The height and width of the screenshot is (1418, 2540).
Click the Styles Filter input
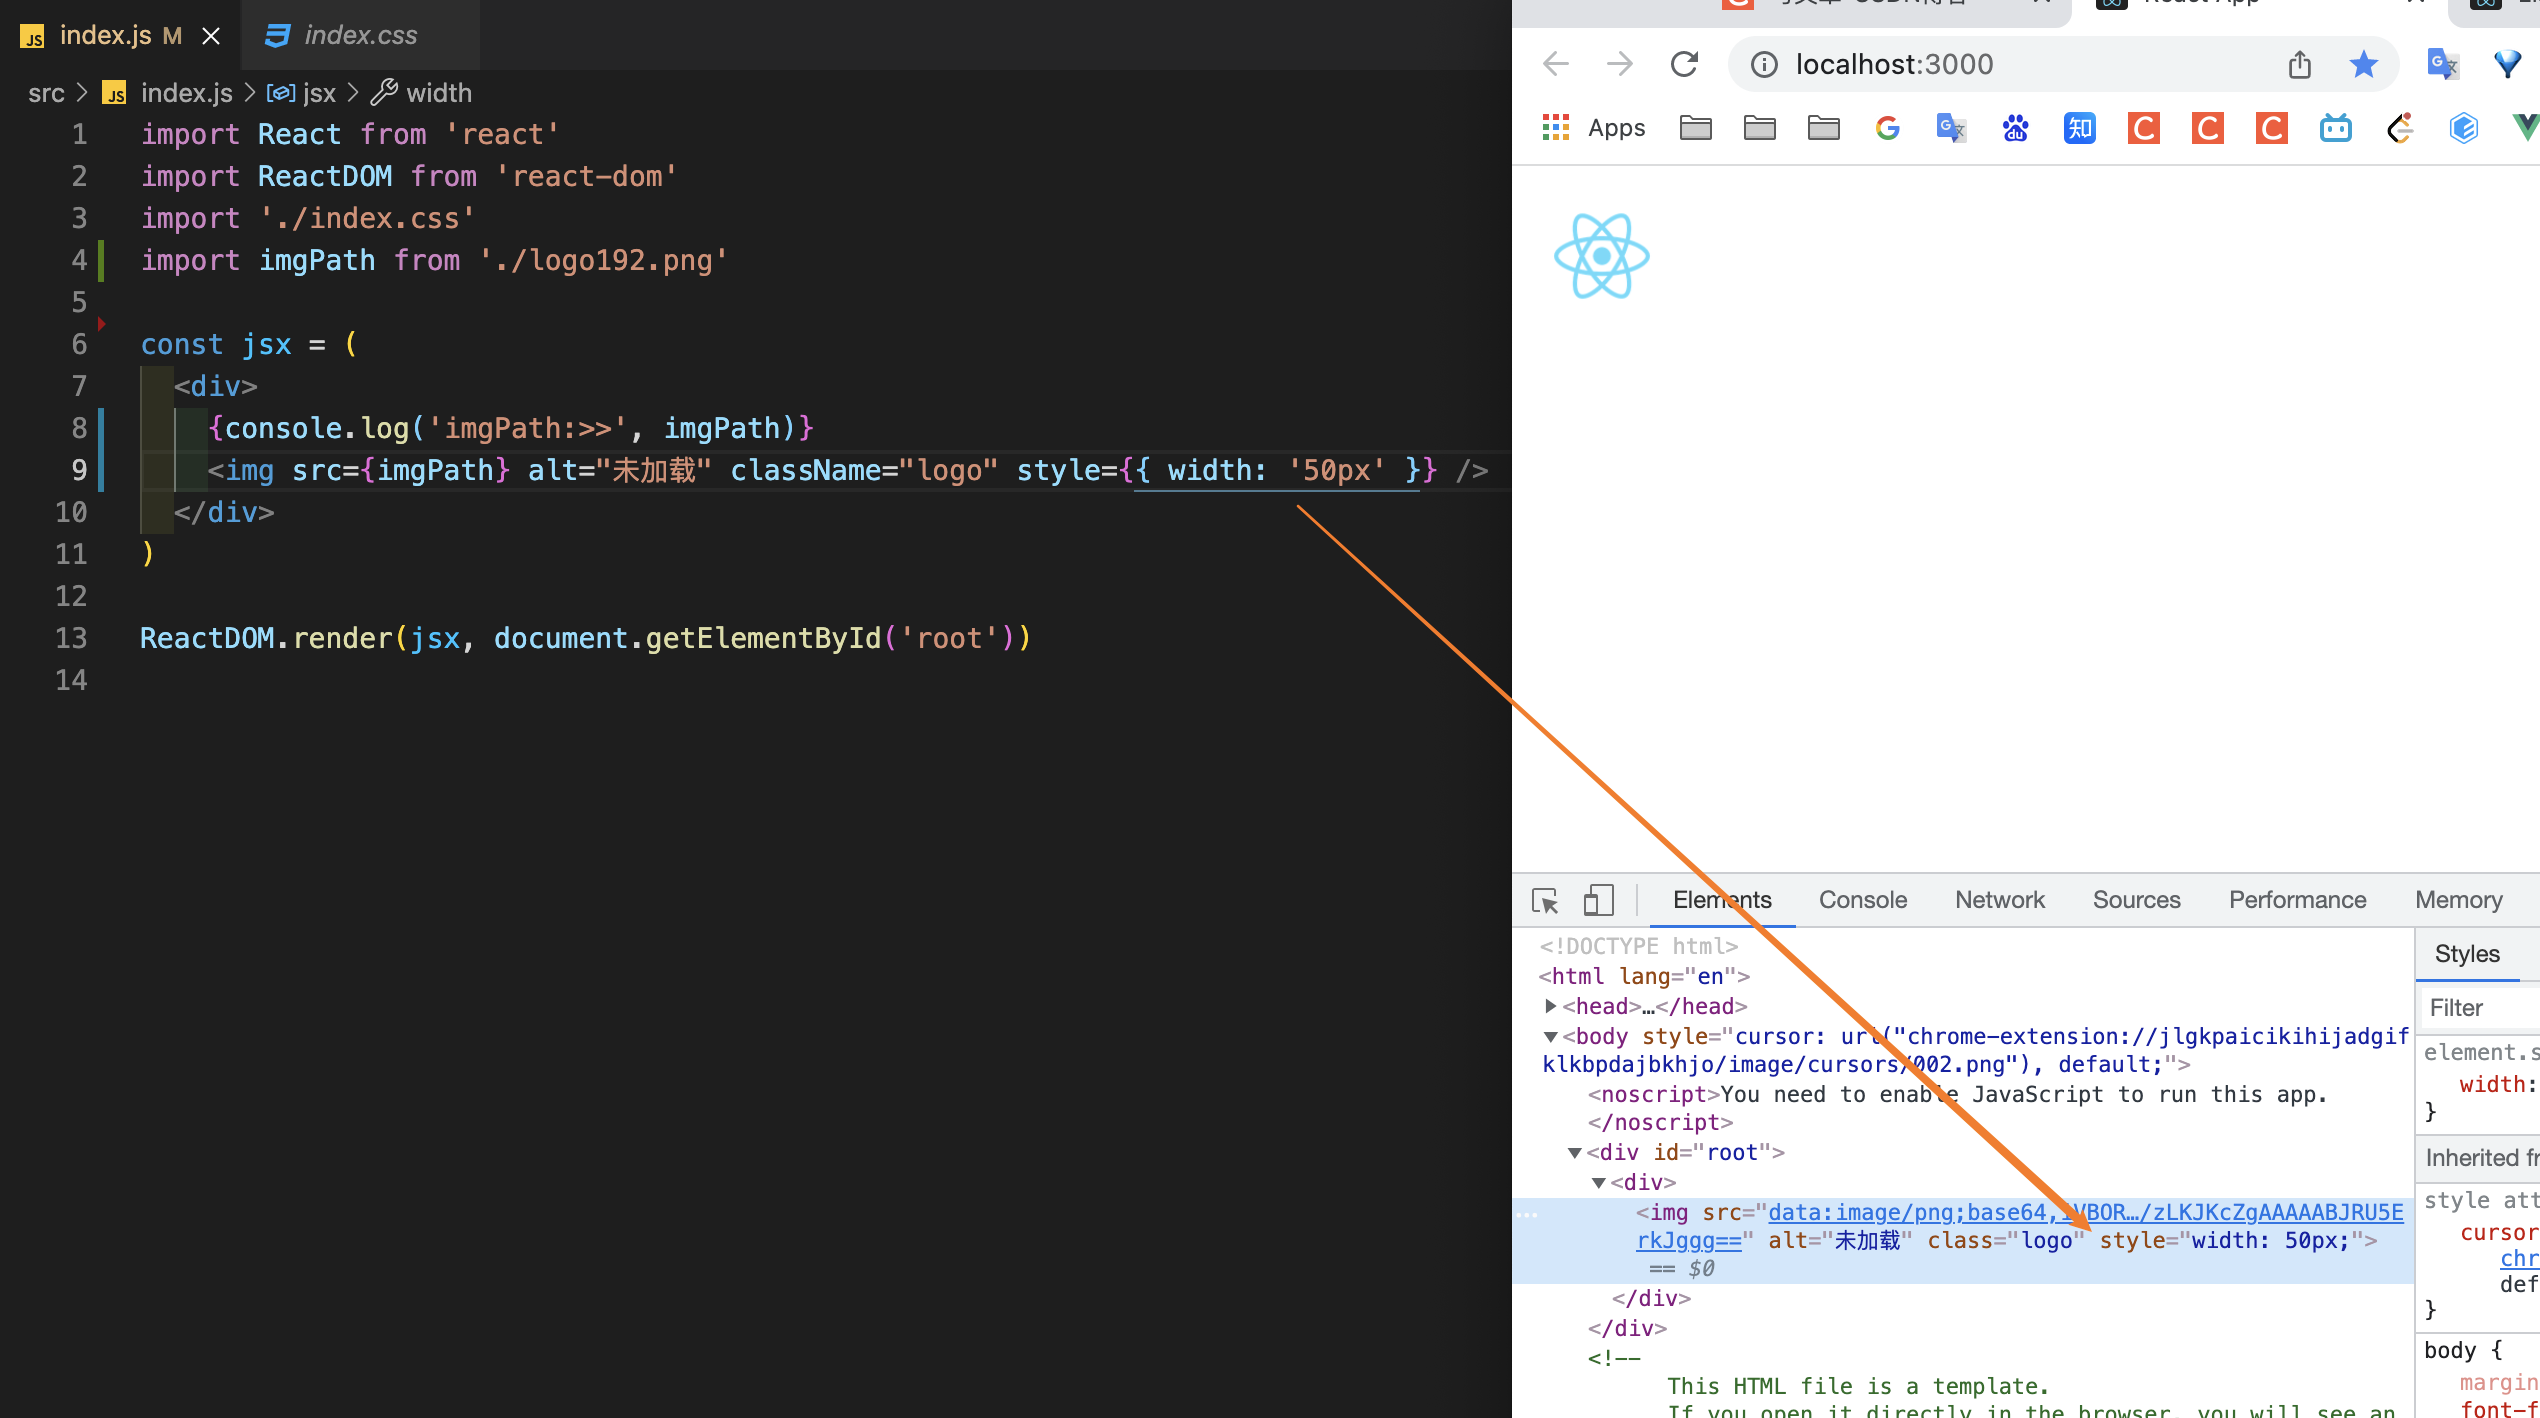pyautogui.click(x=2480, y=1008)
